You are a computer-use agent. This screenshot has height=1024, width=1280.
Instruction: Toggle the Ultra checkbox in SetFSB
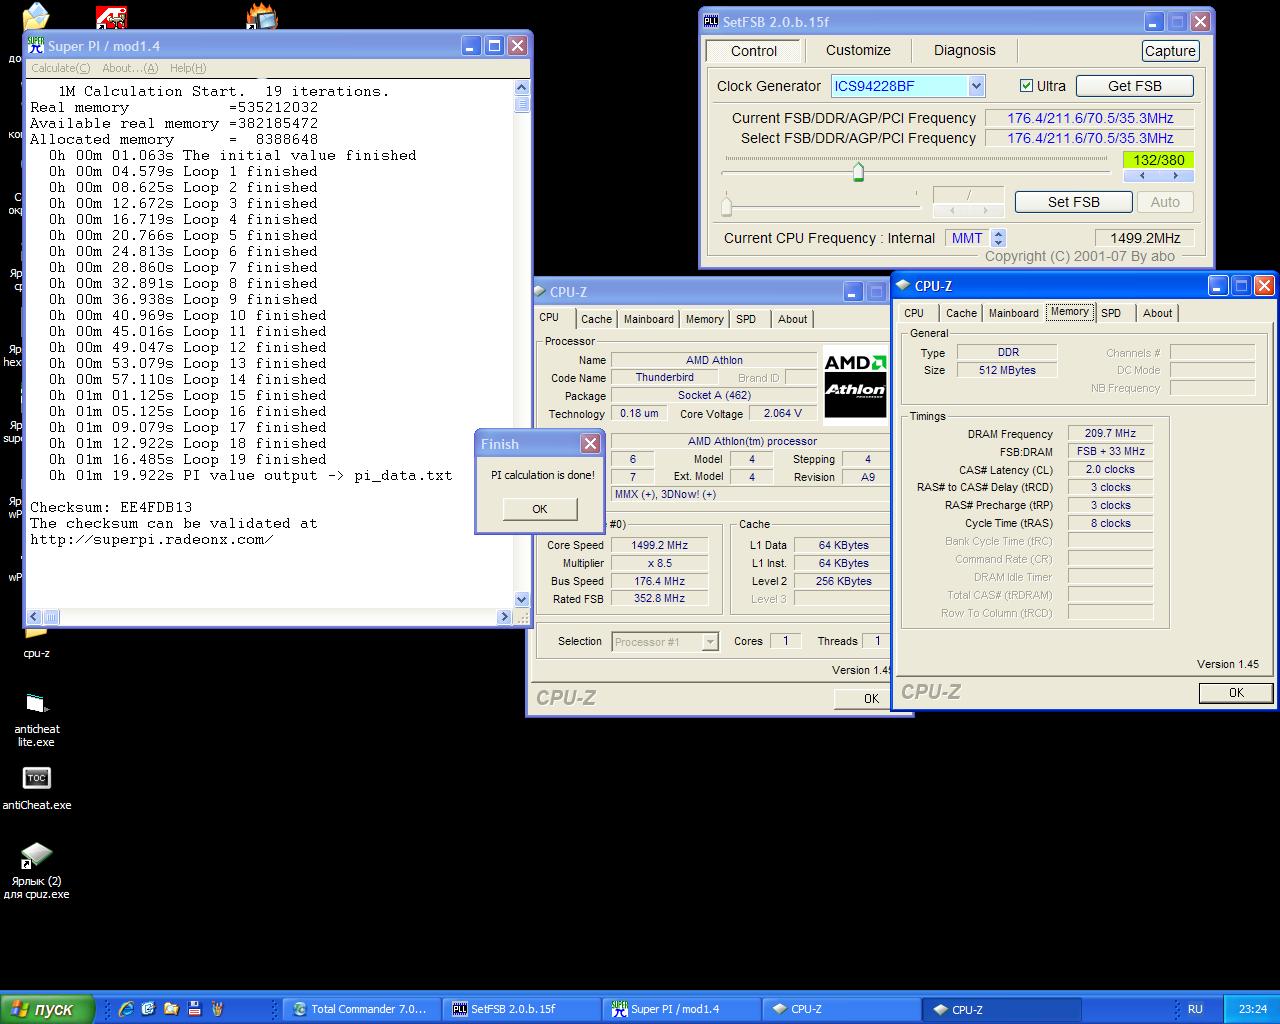click(1026, 86)
